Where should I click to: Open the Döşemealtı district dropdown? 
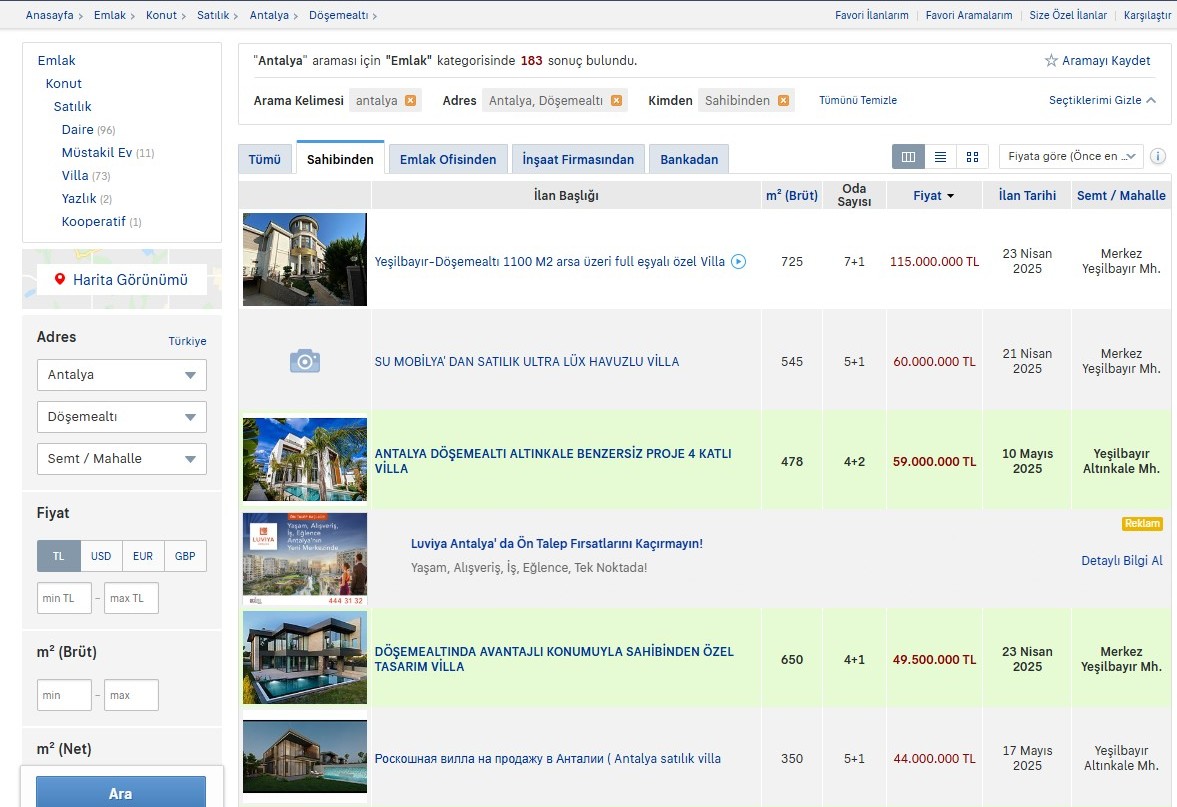[122, 417]
